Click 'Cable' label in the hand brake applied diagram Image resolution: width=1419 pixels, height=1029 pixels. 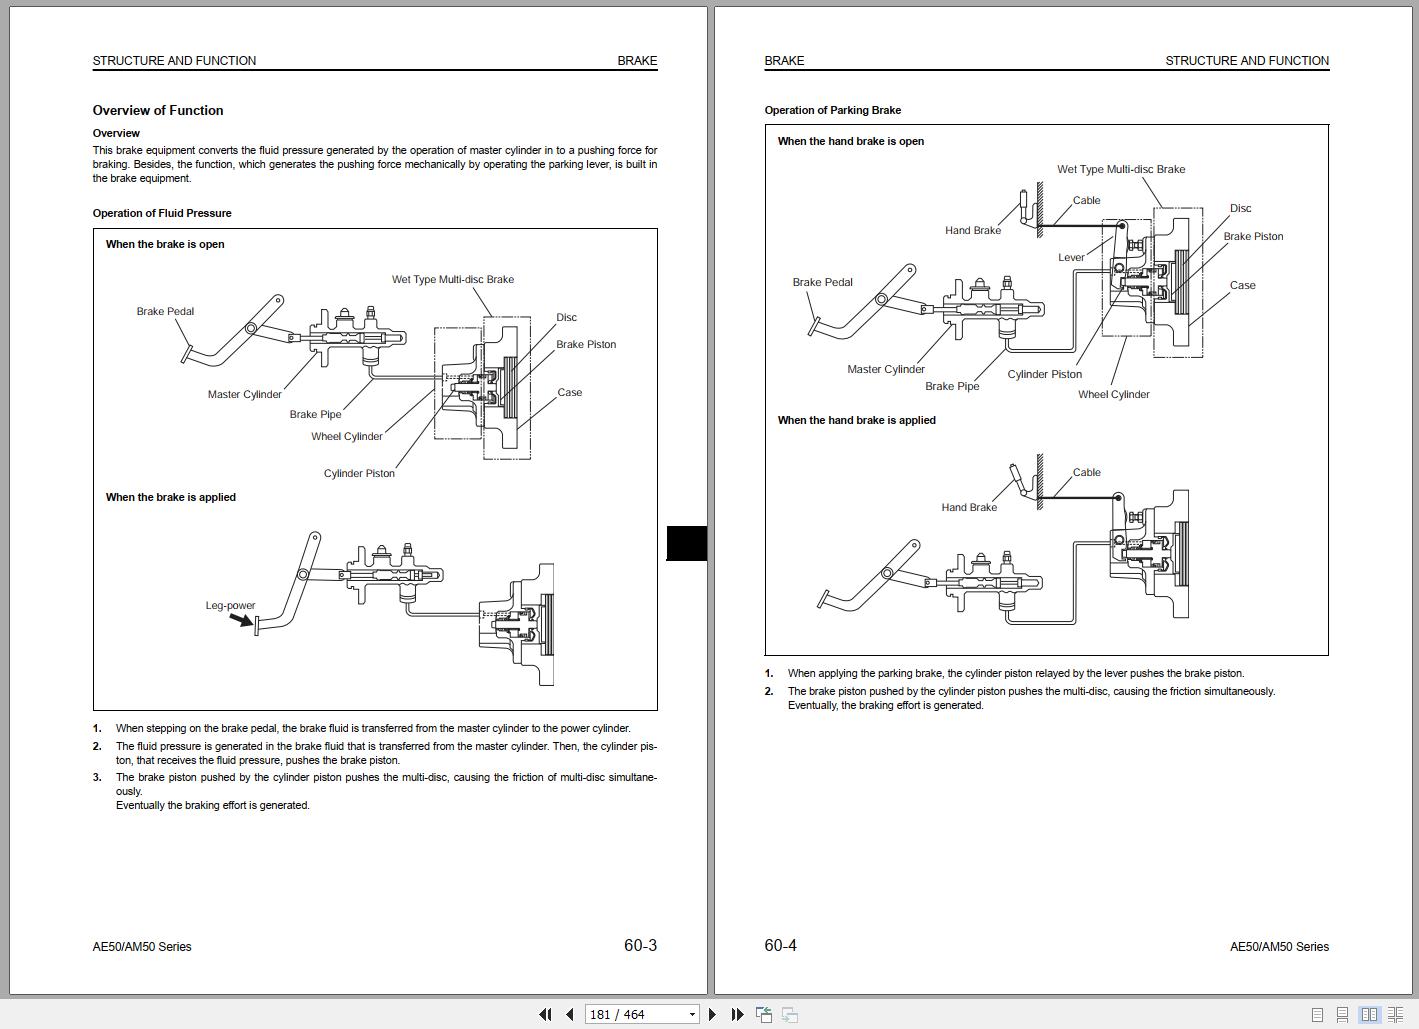click(x=1087, y=472)
